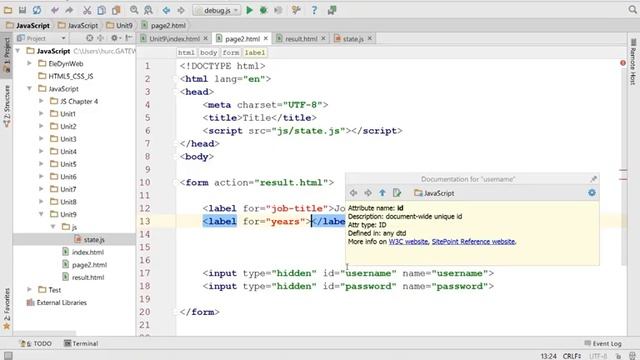Click the Save All disk icon

pyautogui.click(x=22, y=10)
